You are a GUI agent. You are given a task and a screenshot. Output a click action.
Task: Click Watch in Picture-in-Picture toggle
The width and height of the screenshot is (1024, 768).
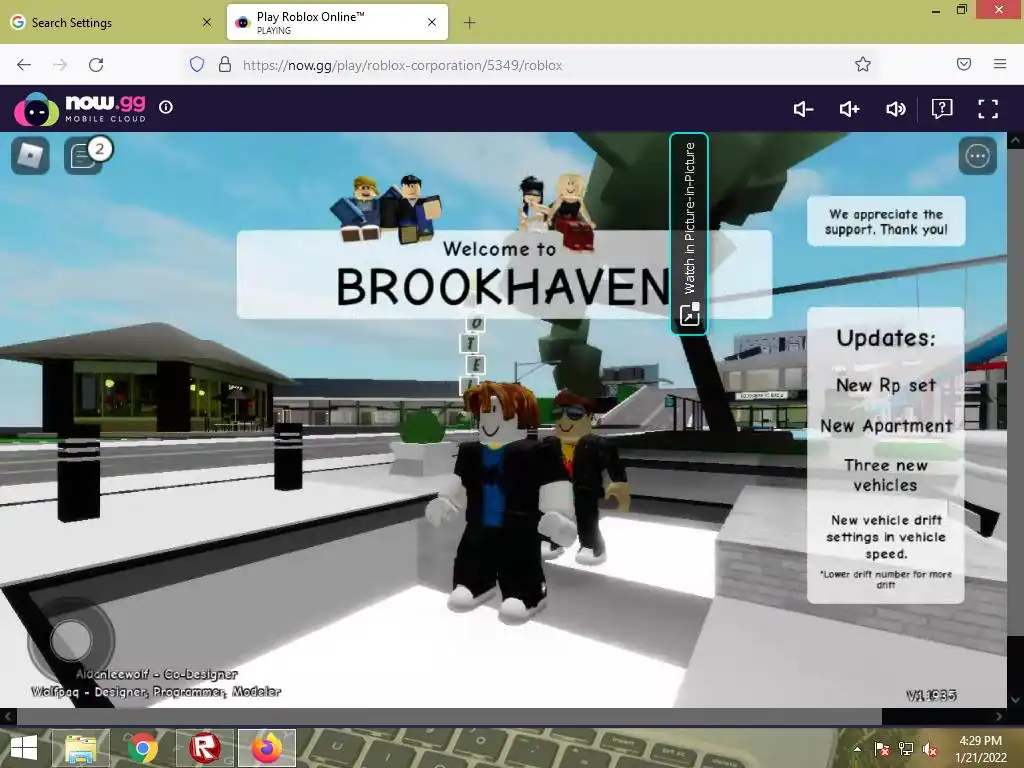pos(689,234)
